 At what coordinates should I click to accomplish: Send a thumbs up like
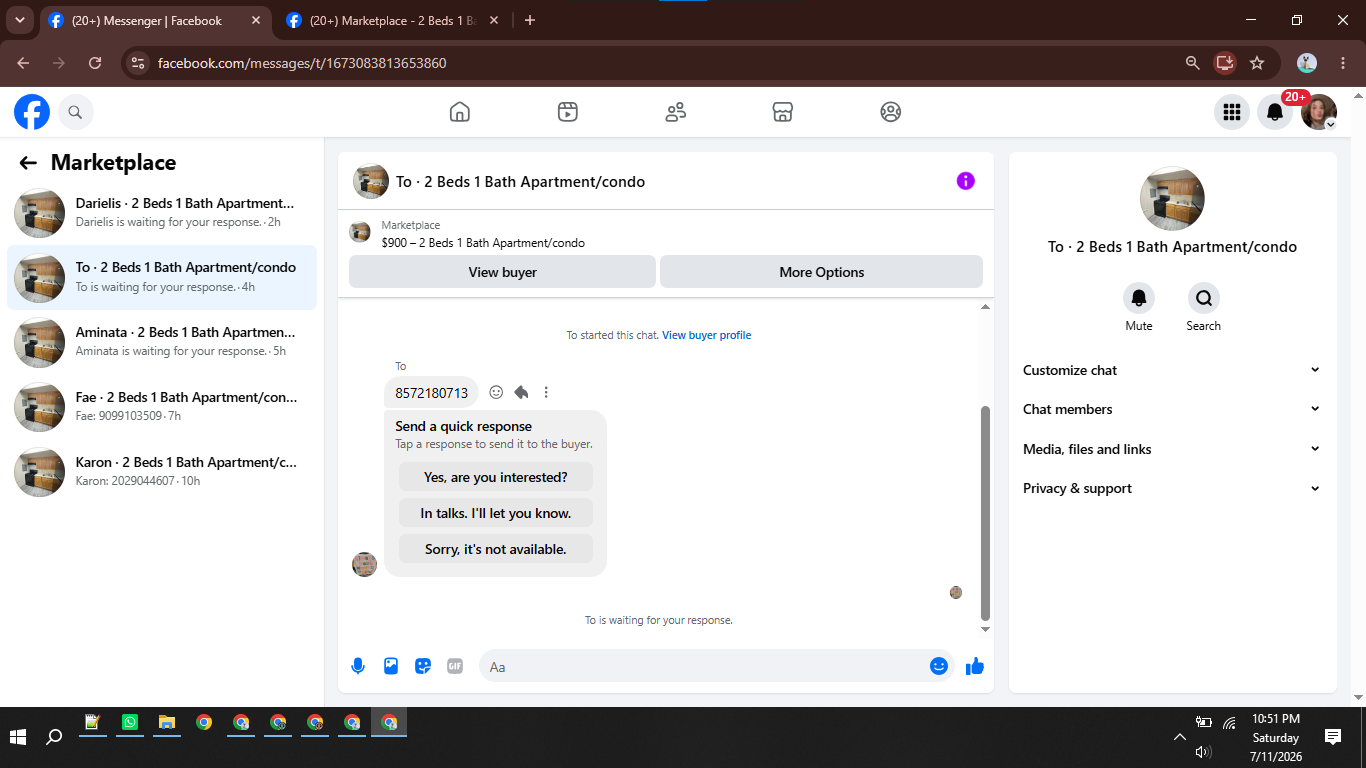tap(975, 666)
